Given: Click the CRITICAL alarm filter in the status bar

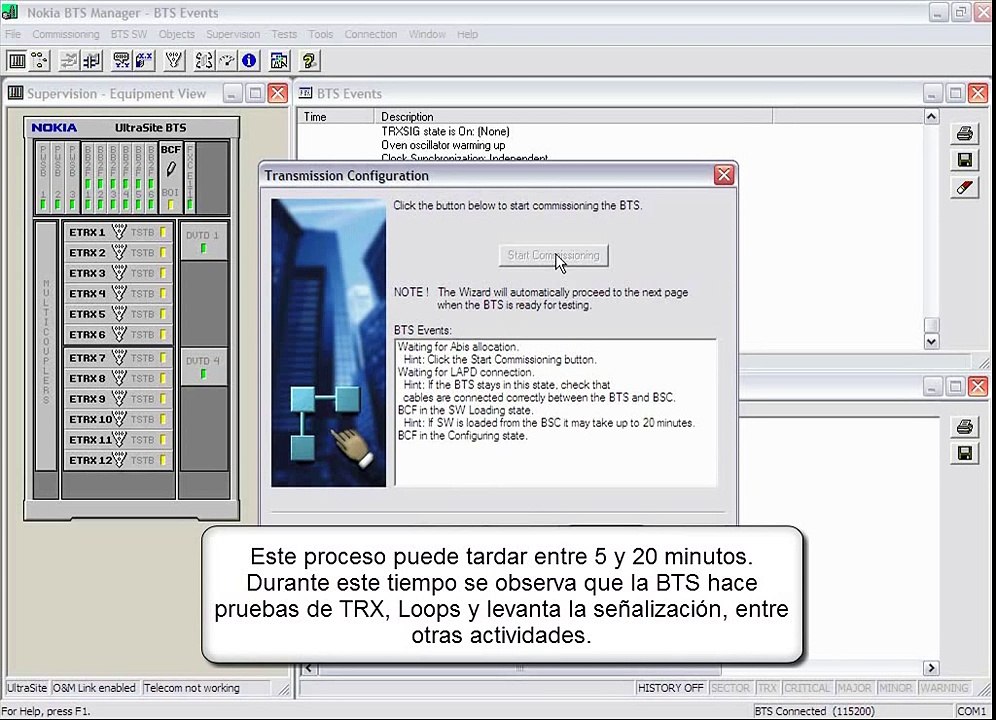Looking at the screenshot, I should click(807, 688).
